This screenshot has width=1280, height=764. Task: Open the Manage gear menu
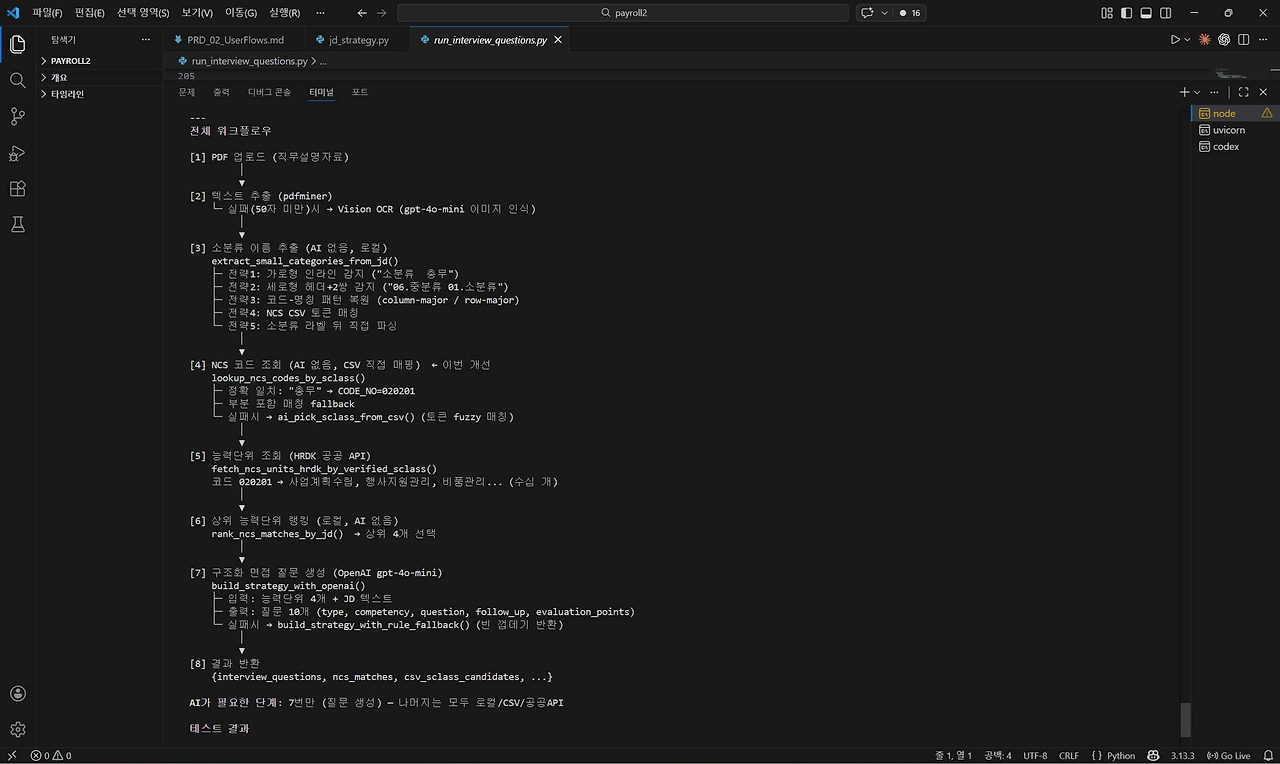pyautogui.click(x=17, y=730)
